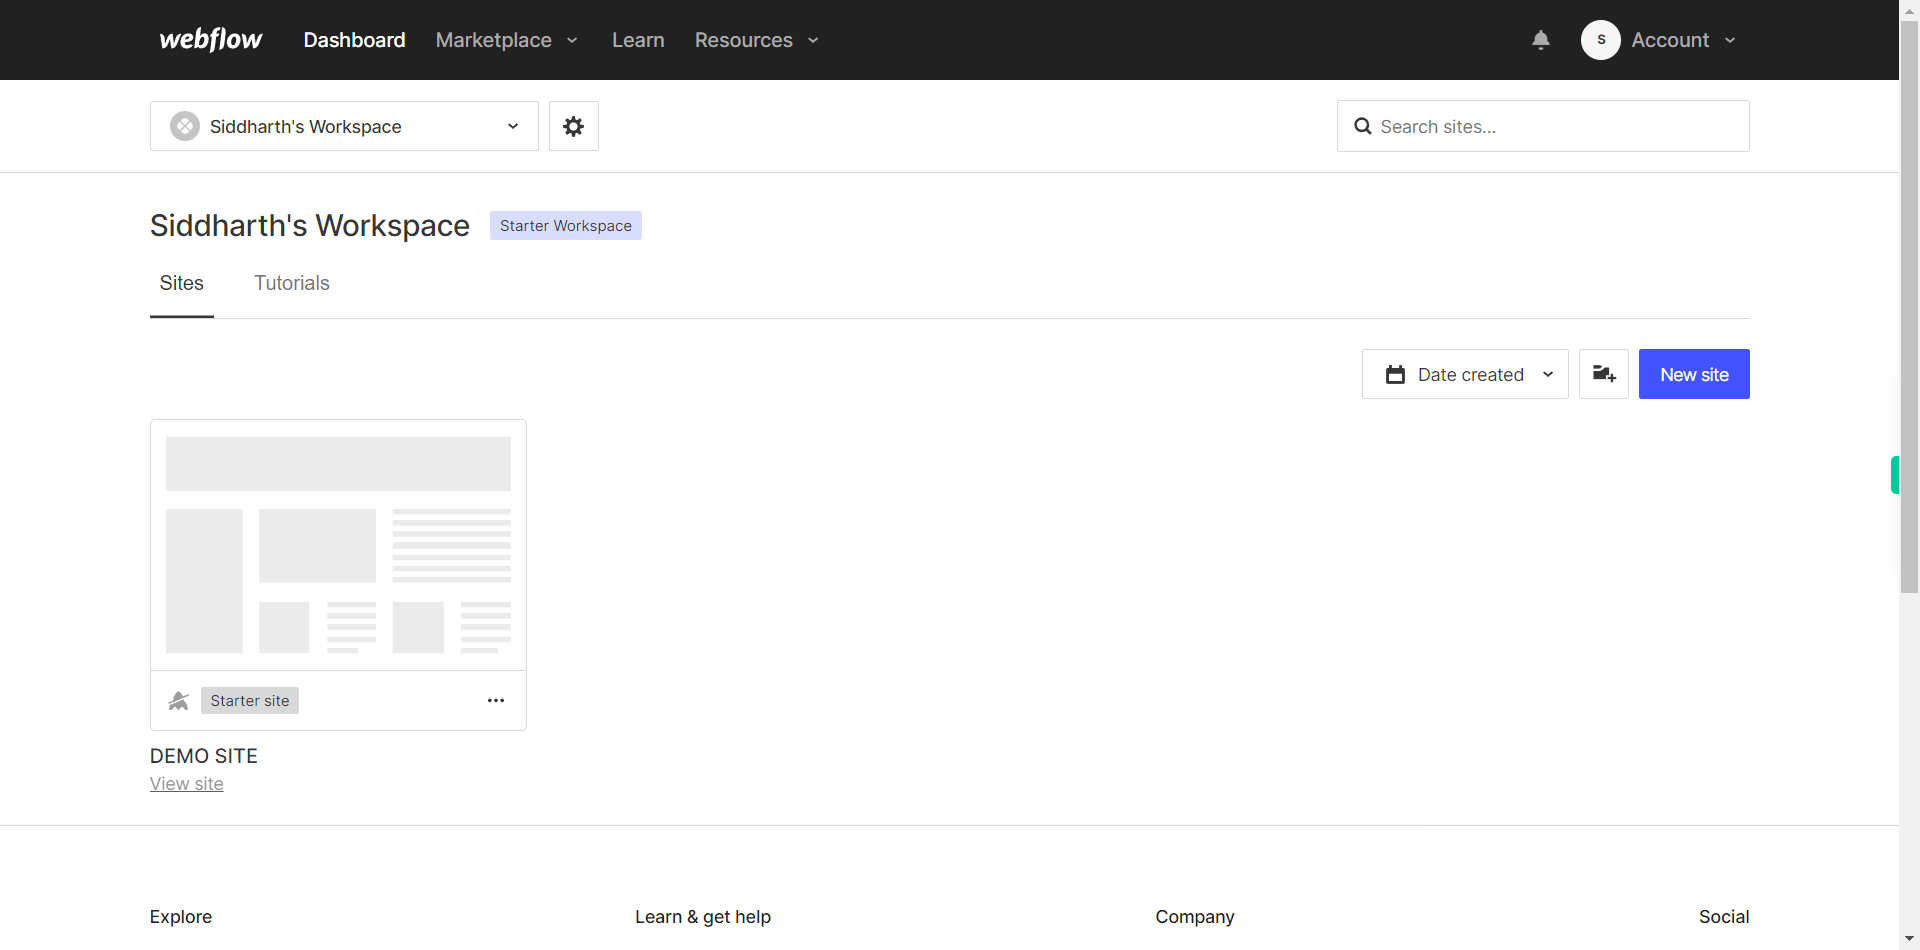Click the new folder icon
The image size is (1920, 950).
(1604, 374)
